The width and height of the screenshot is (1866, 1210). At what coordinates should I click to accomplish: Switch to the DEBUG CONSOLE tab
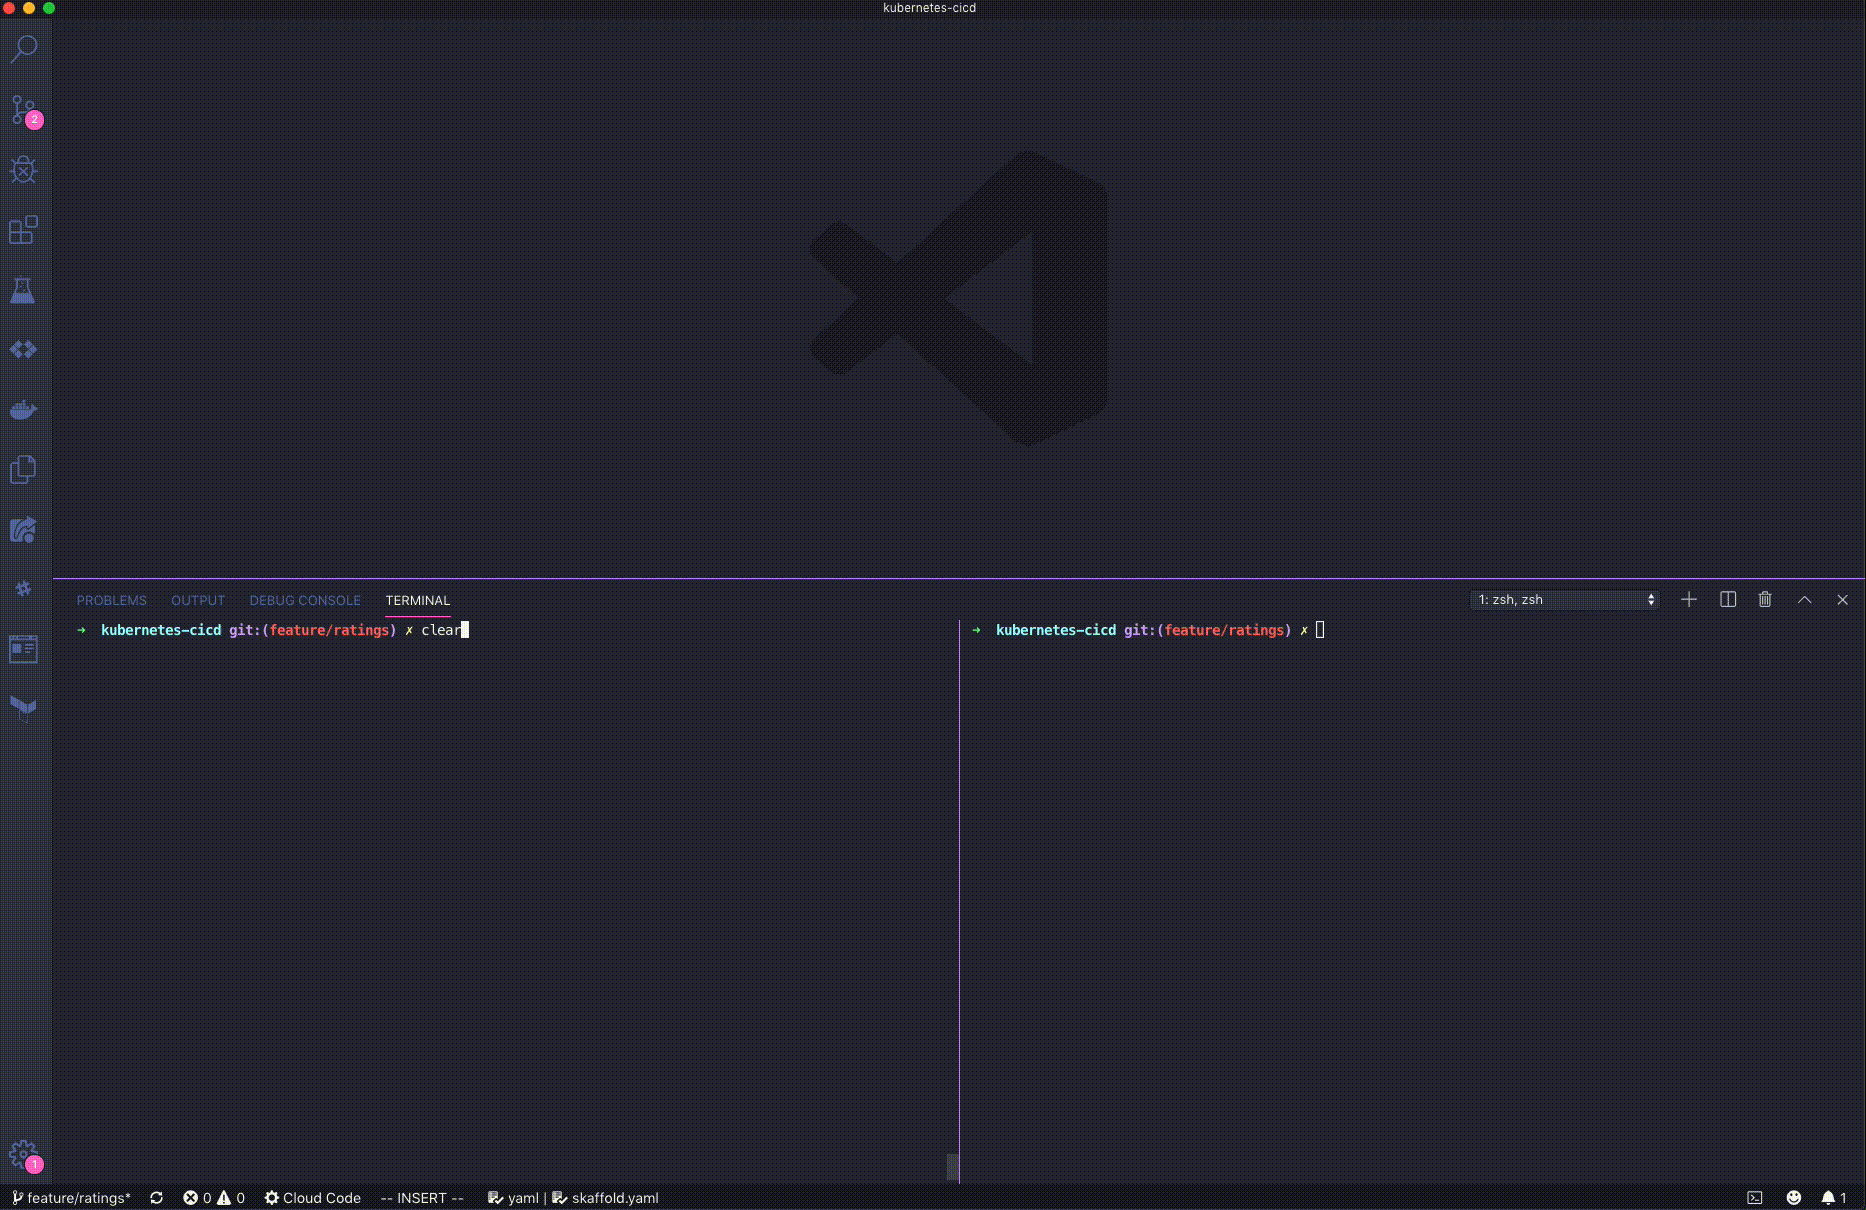point(305,600)
